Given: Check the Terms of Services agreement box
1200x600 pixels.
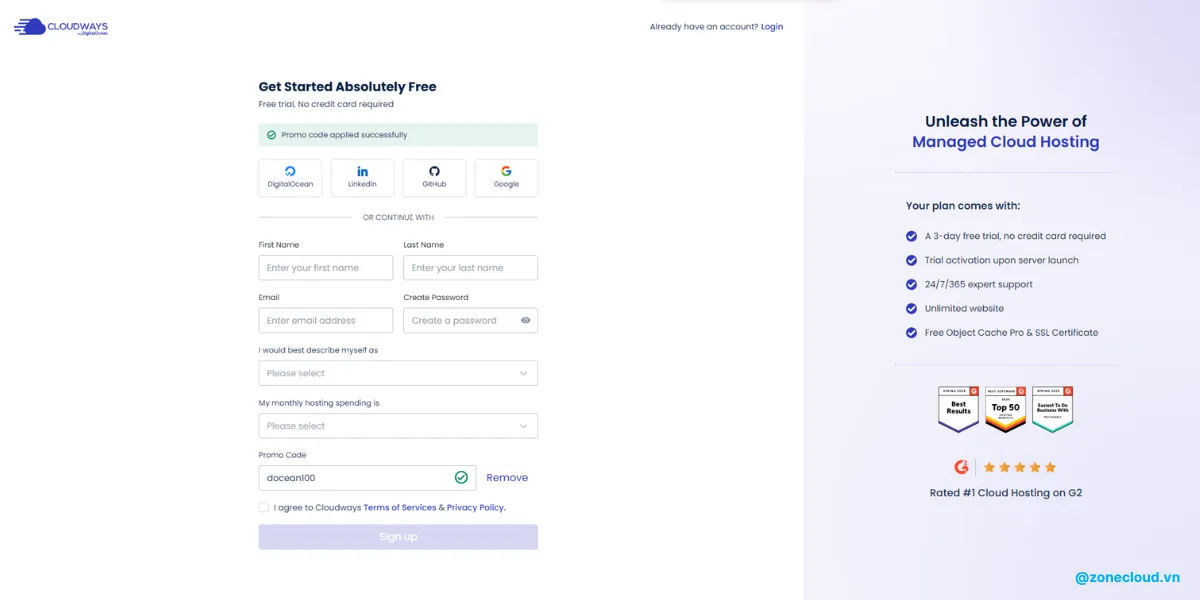Looking at the screenshot, I should [264, 507].
